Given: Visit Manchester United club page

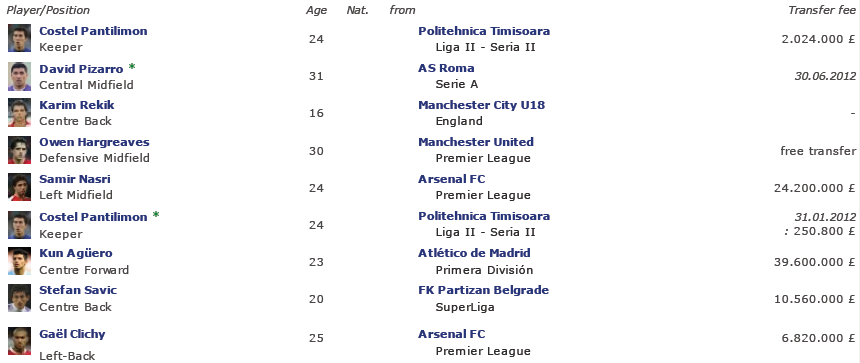Looking at the screenshot, I should click(x=476, y=142).
